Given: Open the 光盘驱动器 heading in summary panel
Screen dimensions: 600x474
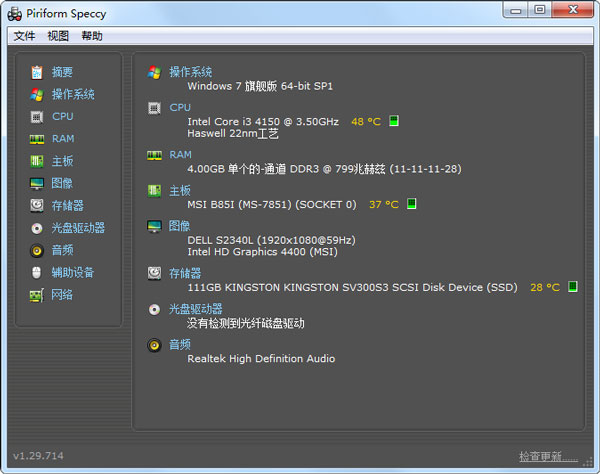Looking at the screenshot, I should tap(196, 309).
